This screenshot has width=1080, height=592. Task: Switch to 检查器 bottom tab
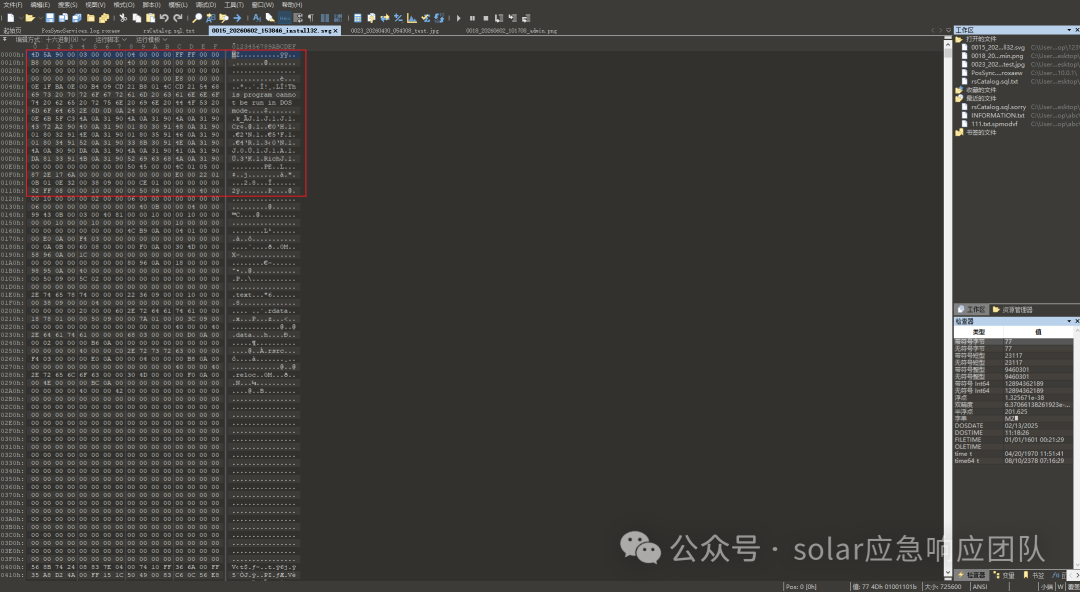pyautogui.click(x=971, y=575)
